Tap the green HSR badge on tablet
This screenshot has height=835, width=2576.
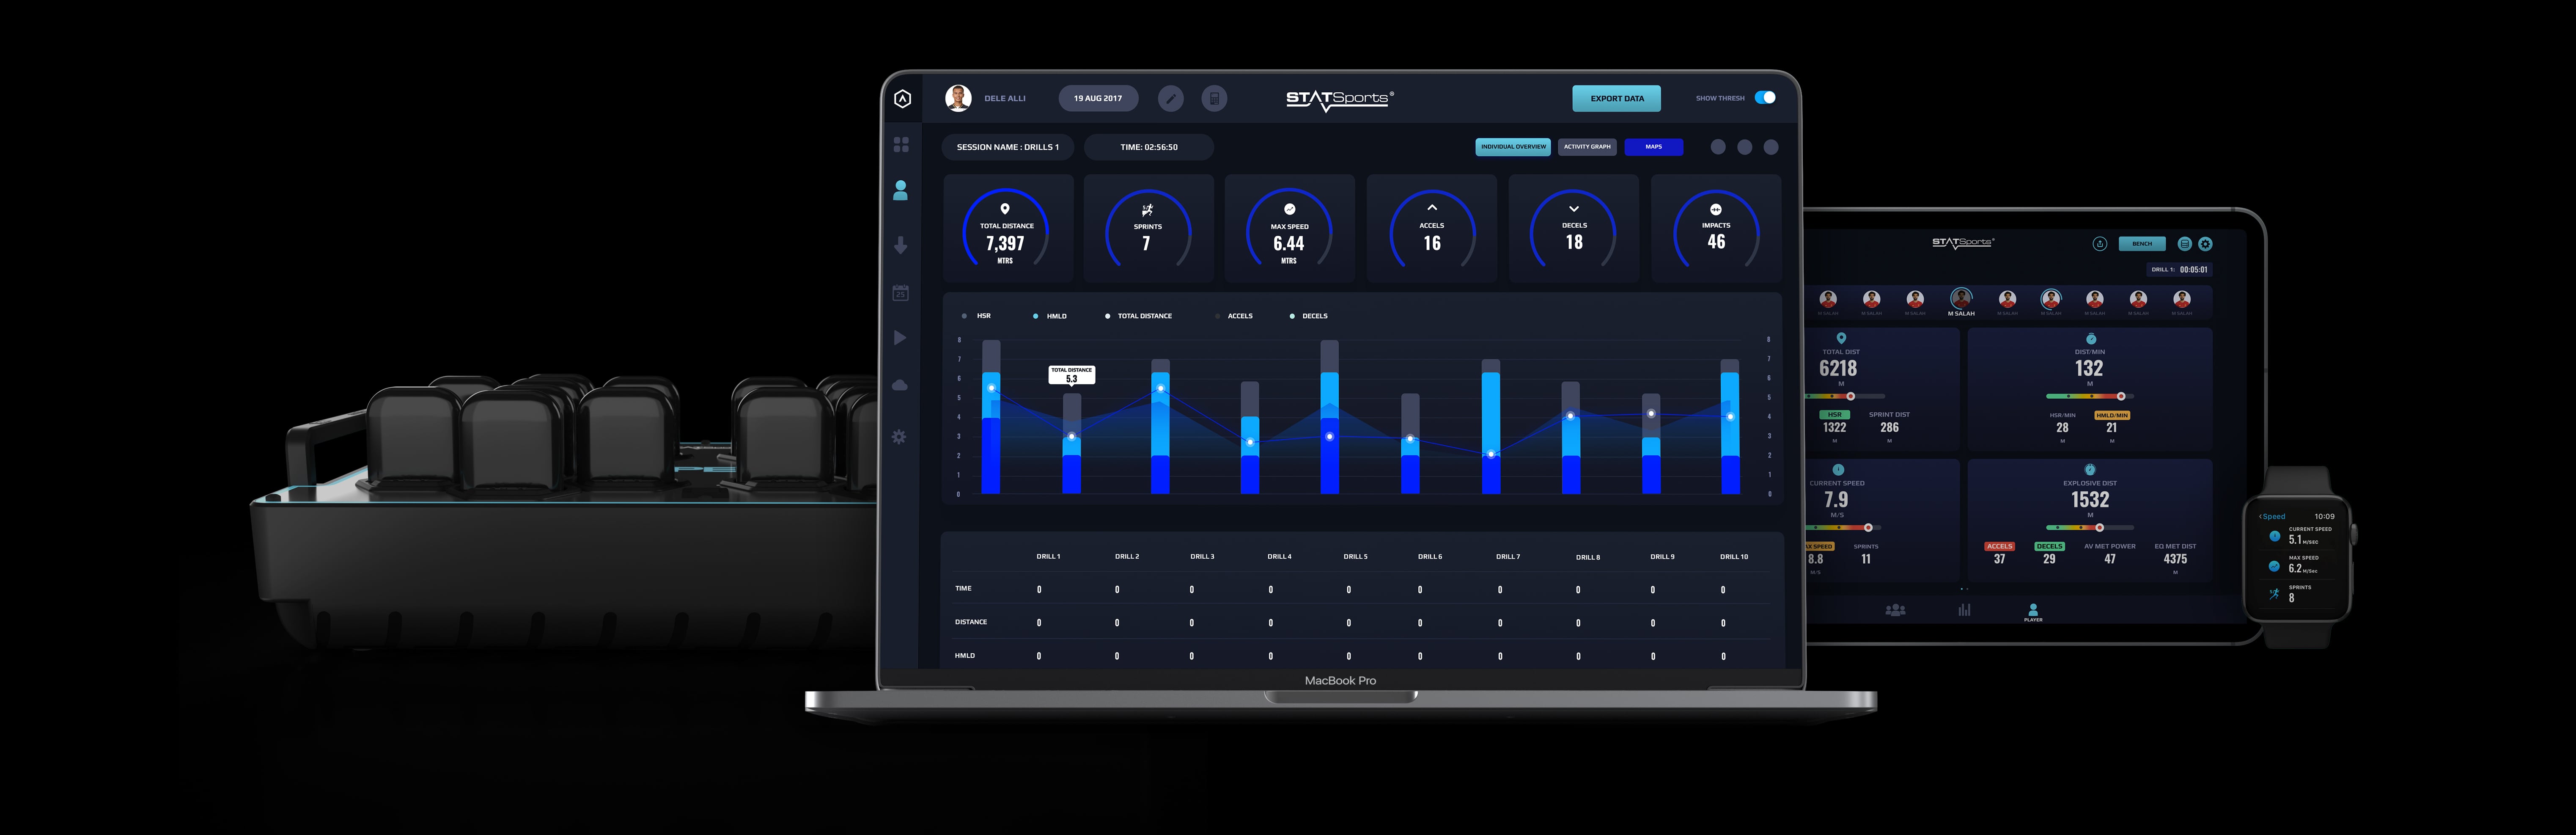[1834, 415]
